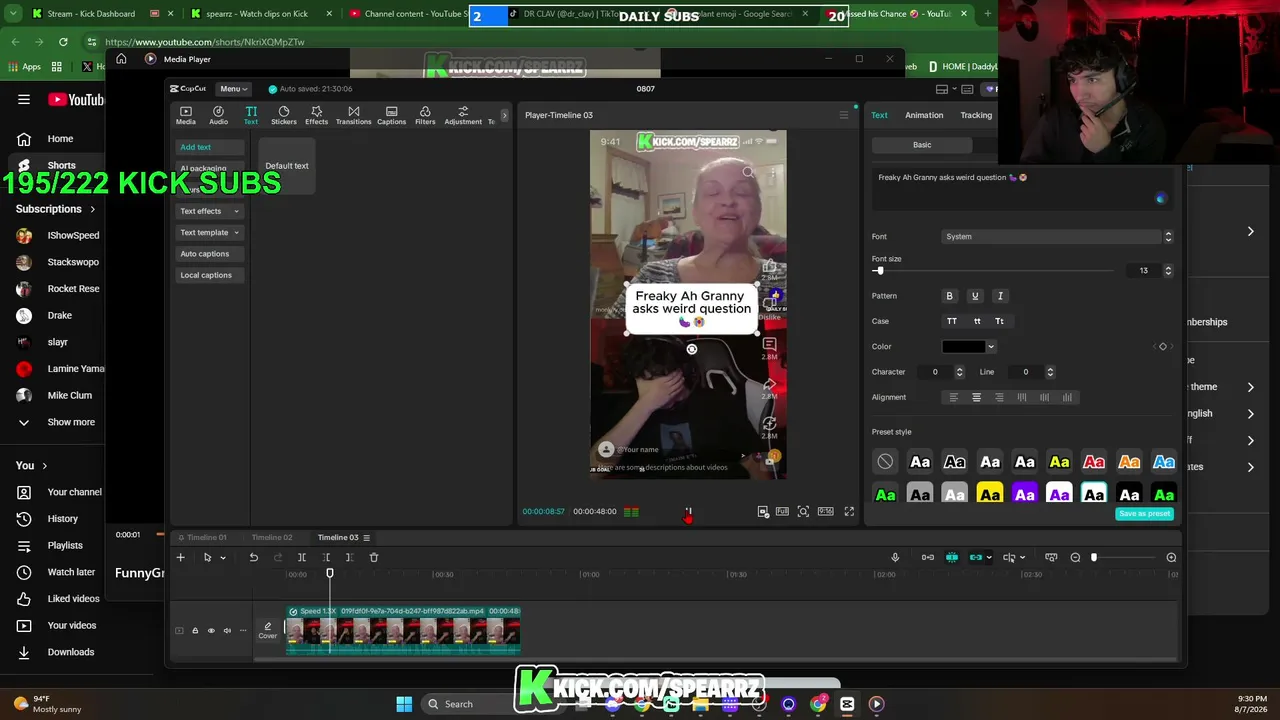The image size is (1280, 720).
Task: Open the Media panel in CapCut
Action: pyautogui.click(x=186, y=115)
